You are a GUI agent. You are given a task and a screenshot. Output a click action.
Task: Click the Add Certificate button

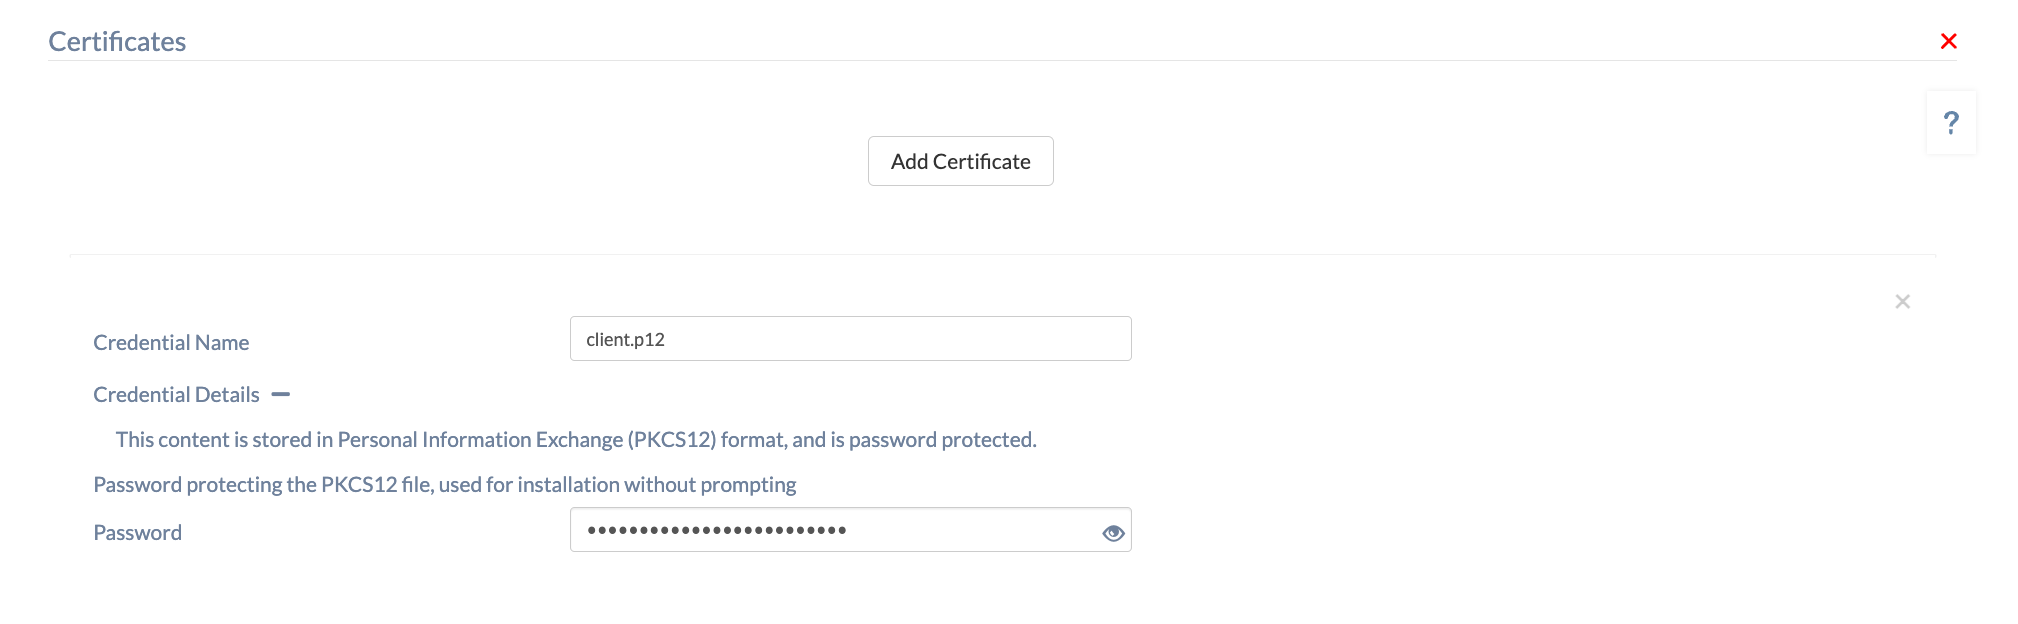click(960, 161)
